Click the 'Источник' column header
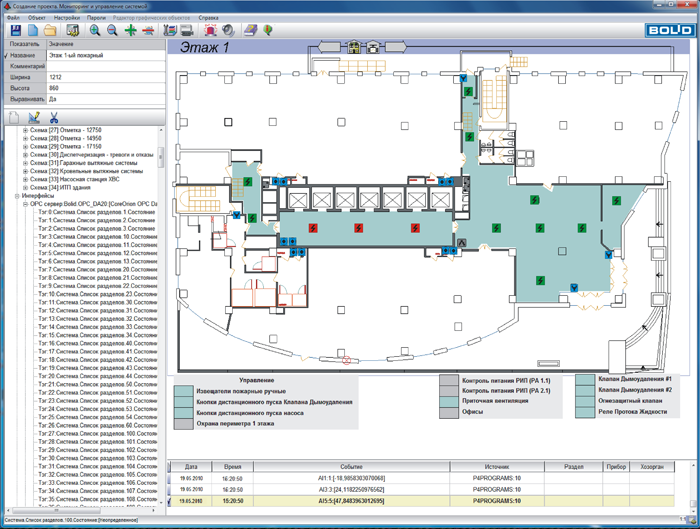700x529 pixels. (497, 466)
